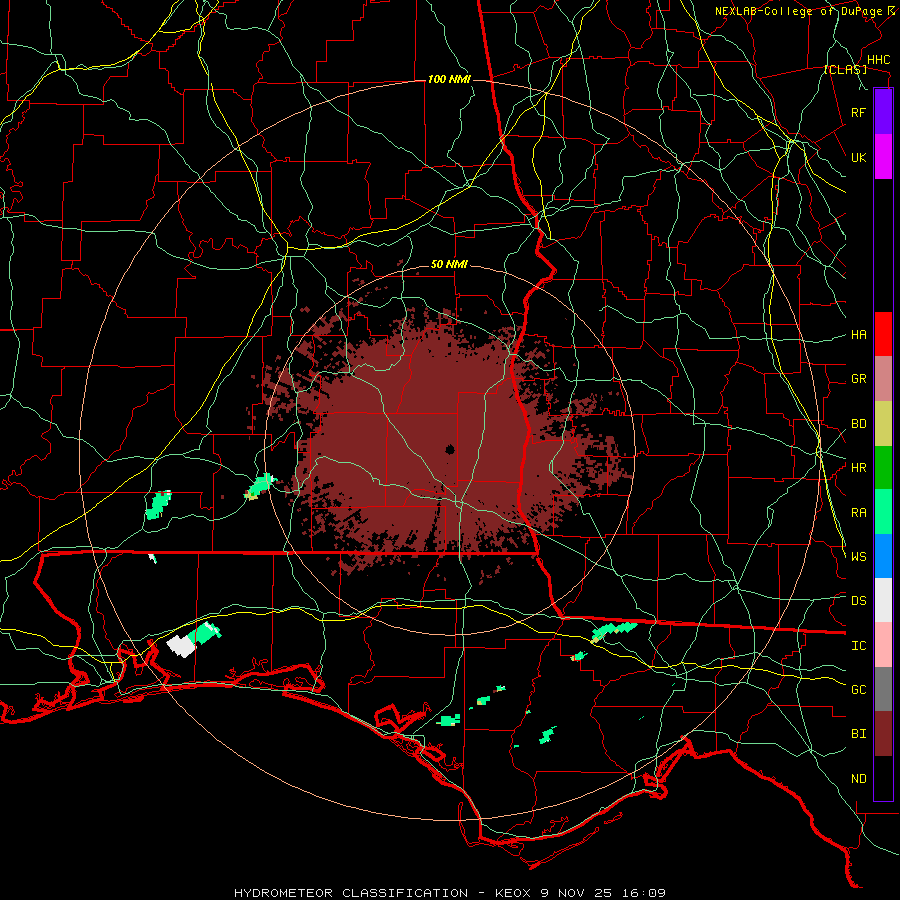The height and width of the screenshot is (900, 900).
Task: Click the HHC product label
Action: coord(878,60)
